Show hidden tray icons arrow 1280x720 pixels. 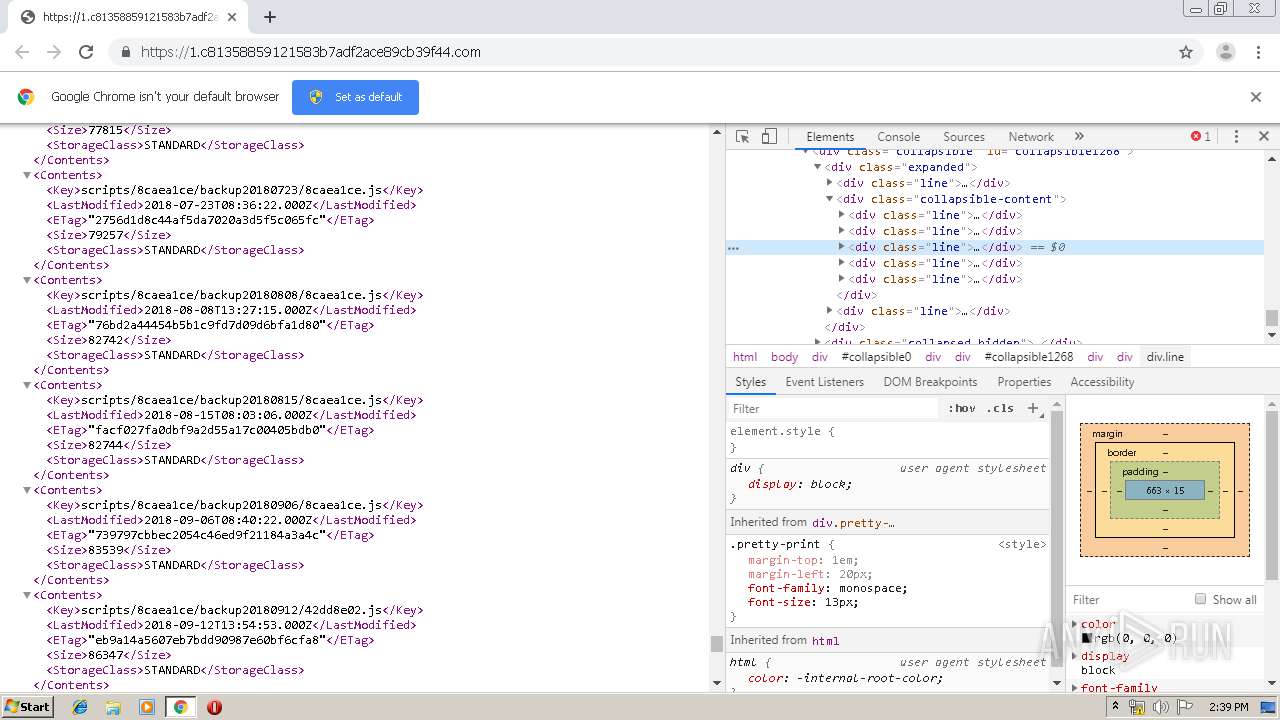pyautogui.click(x=1116, y=706)
